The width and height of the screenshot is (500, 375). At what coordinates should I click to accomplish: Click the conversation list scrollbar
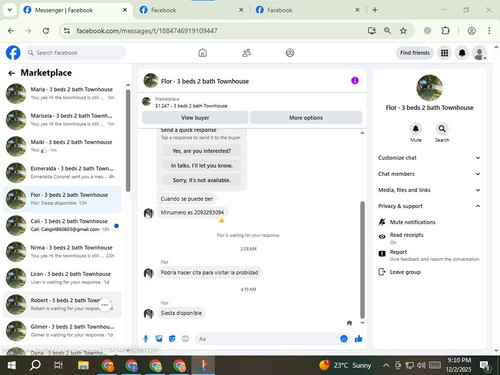click(128, 140)
